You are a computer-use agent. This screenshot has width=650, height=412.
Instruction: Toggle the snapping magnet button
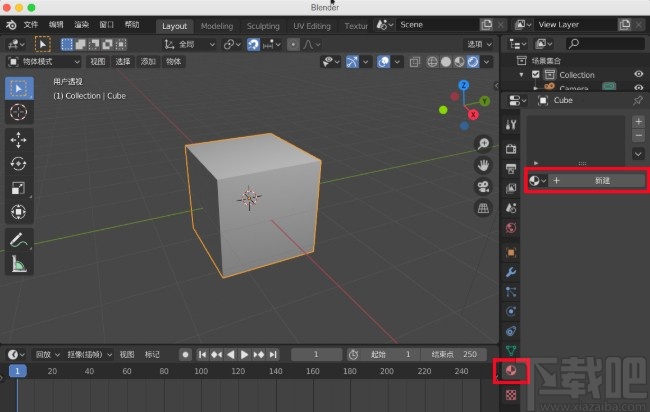(x=255, y=44)
